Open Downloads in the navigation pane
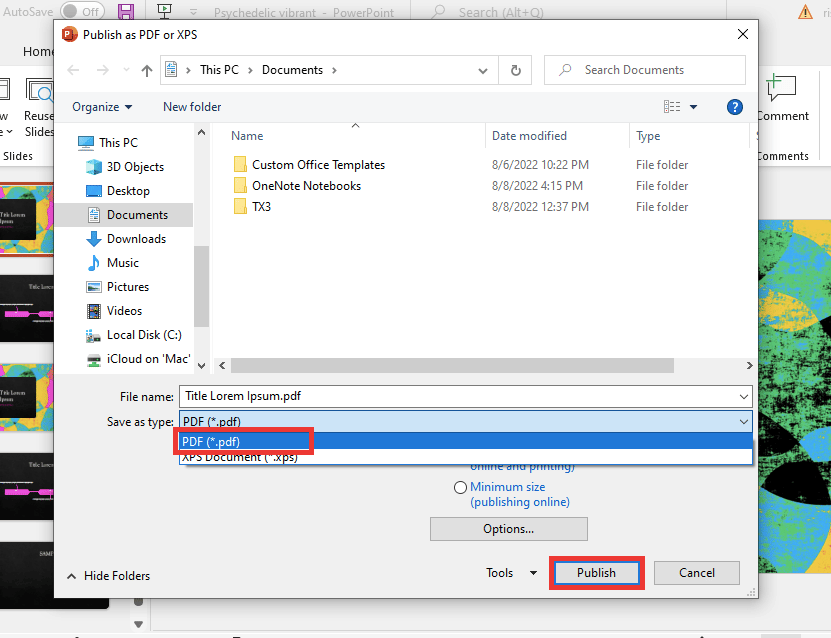831x638 pixels. click(x=126, y=239)
